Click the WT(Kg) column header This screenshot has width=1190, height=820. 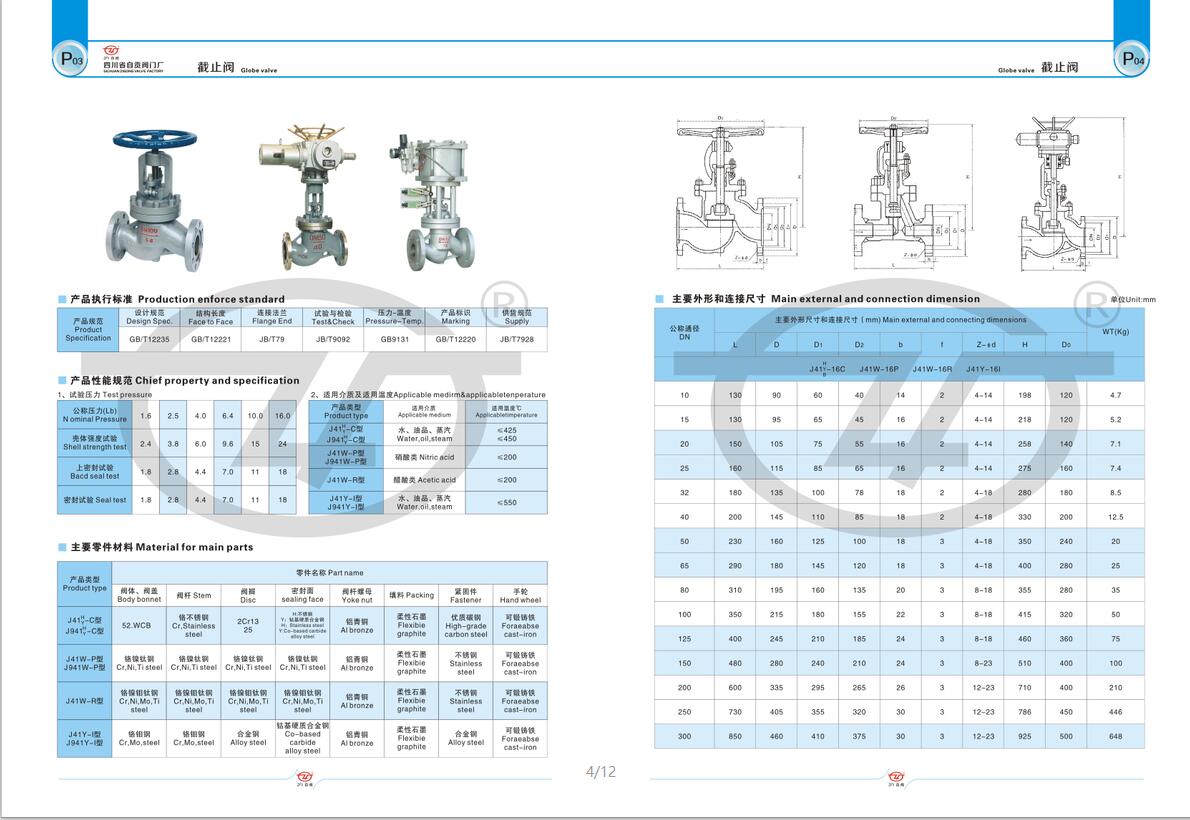click(1115, 331)
